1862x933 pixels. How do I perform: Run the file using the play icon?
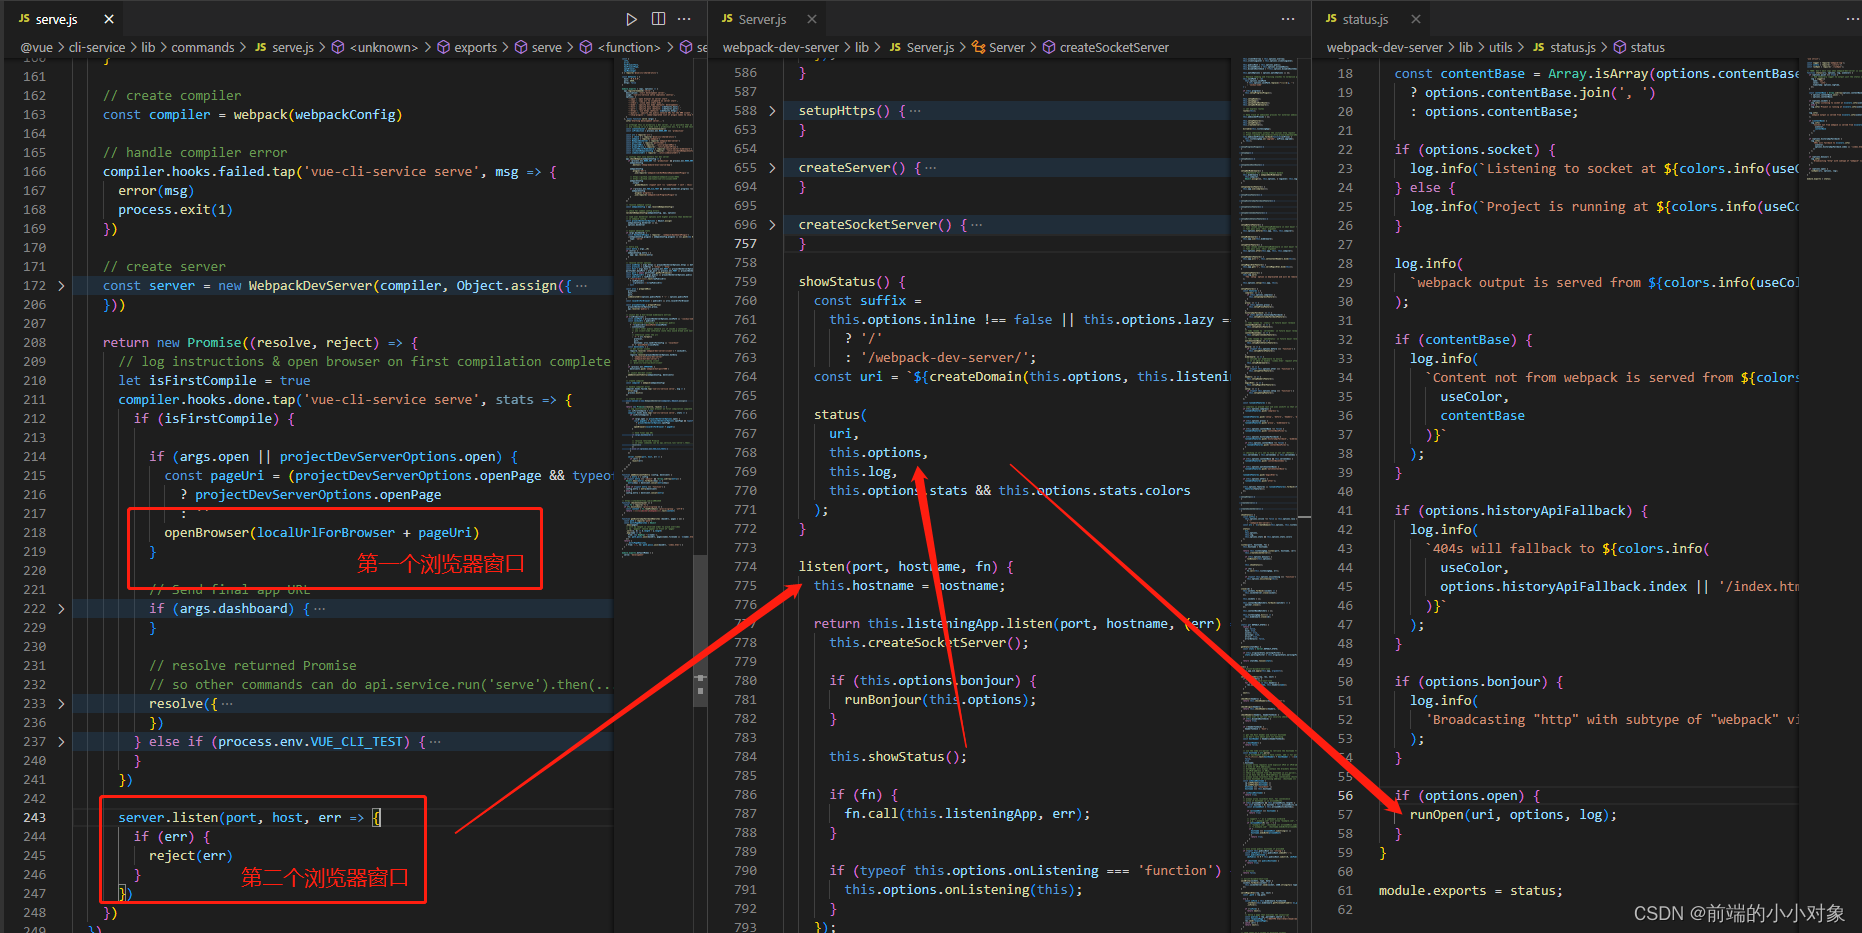click(631, 18)
